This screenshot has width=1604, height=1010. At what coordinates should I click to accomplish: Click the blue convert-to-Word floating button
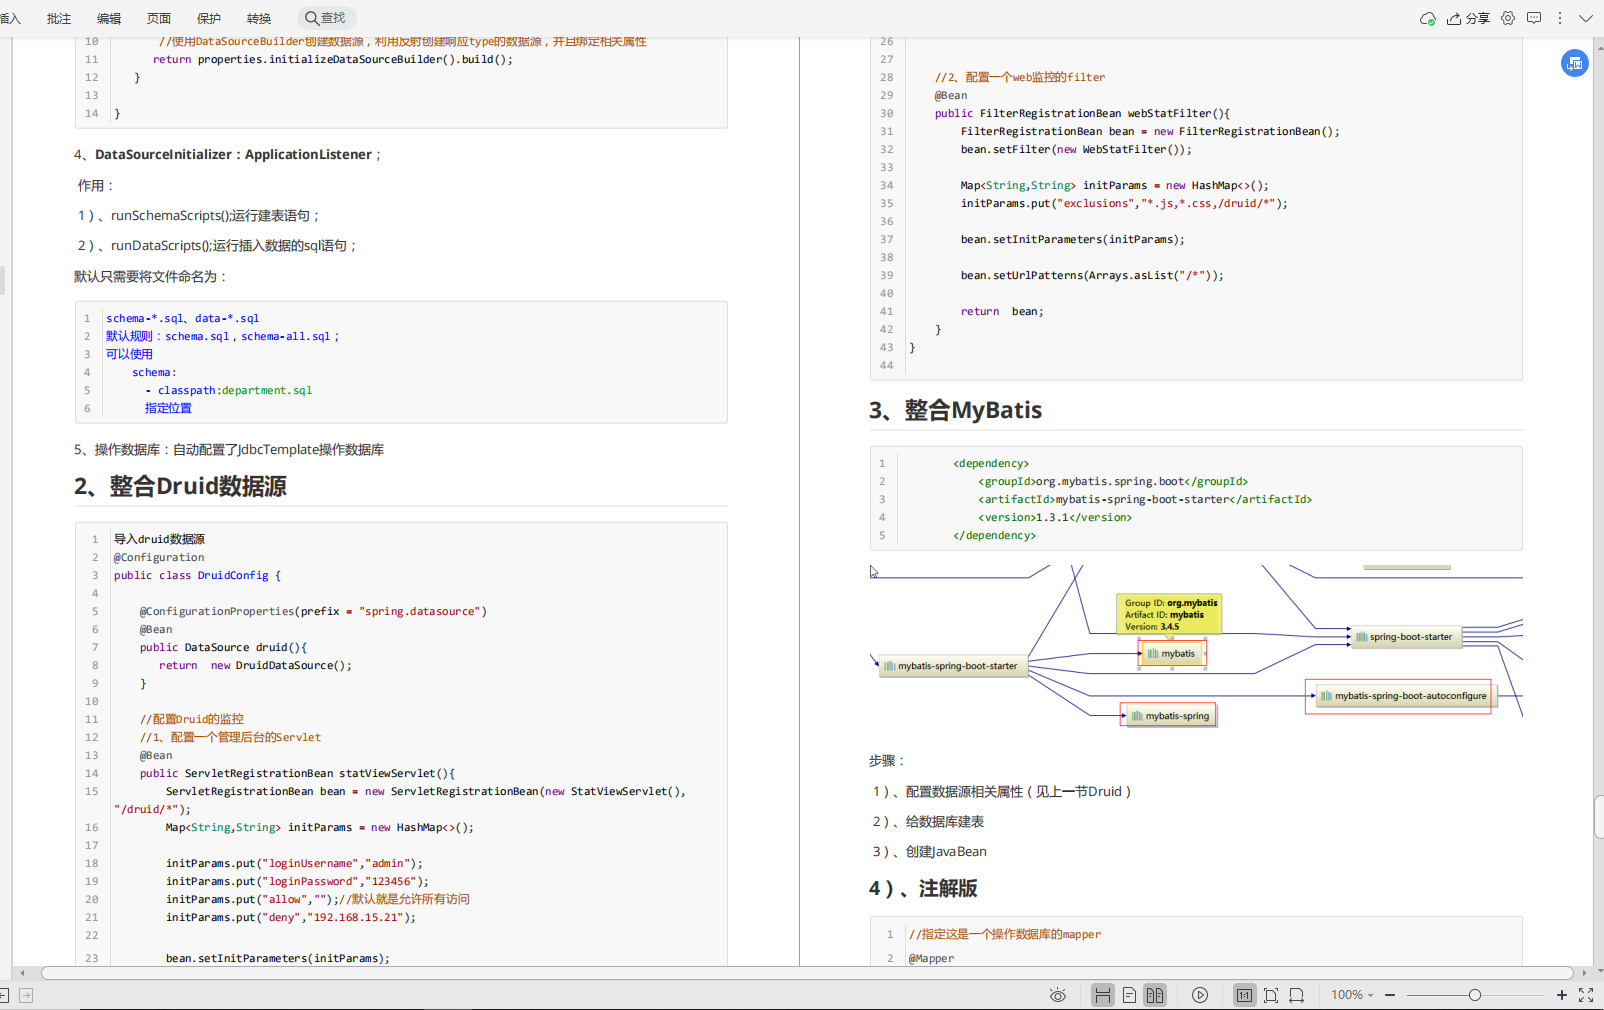pos(1575,63)
